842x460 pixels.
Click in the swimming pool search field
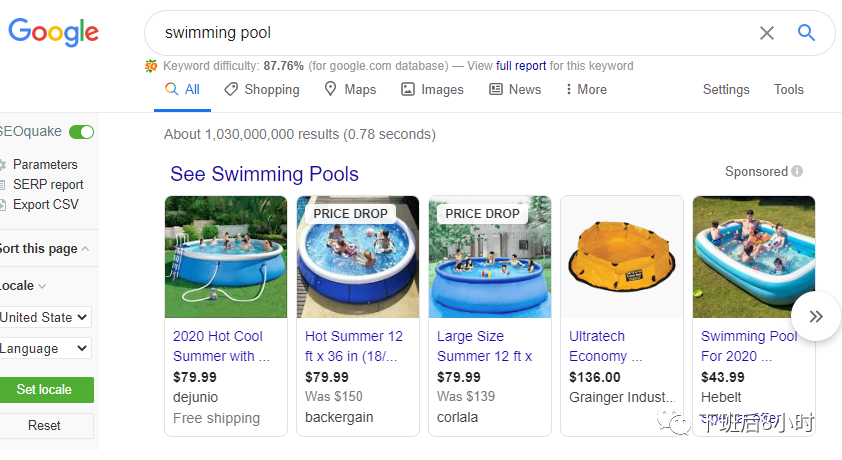[x=450, y=33]
